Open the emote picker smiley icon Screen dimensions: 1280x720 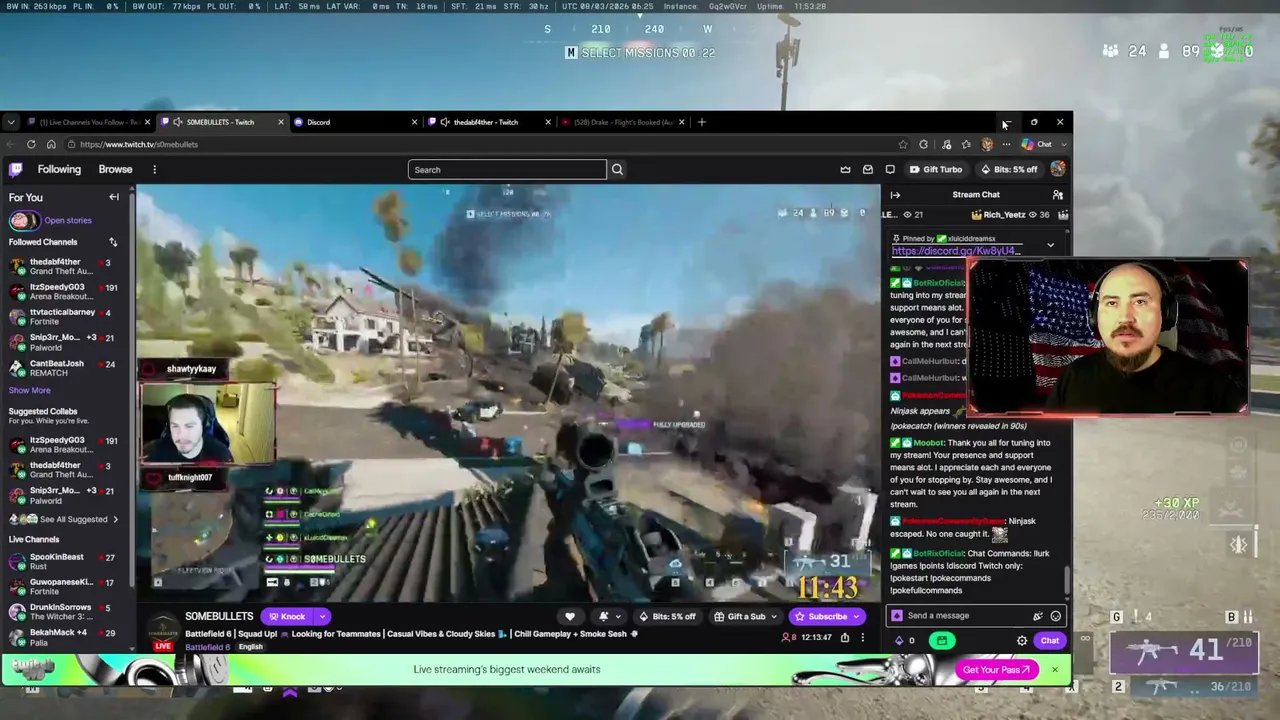click(1055, 616)
